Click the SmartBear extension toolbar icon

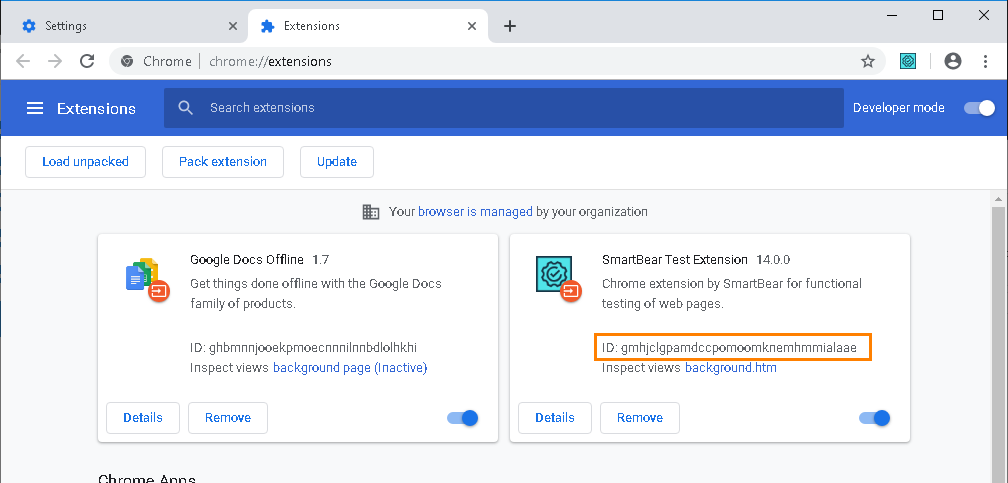pyautogui.click(x=908, y=61)
